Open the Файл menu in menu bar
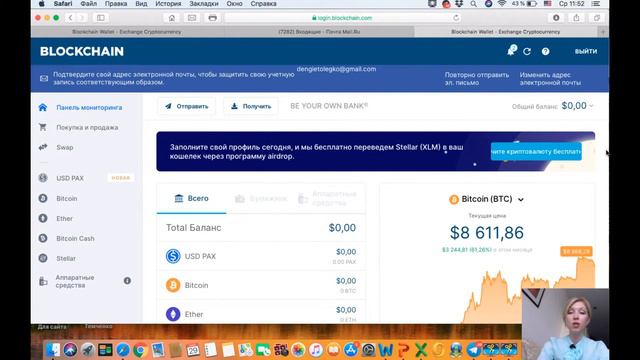Image resolution: width=640 pixels, height=360 pixels. [89, 4]
